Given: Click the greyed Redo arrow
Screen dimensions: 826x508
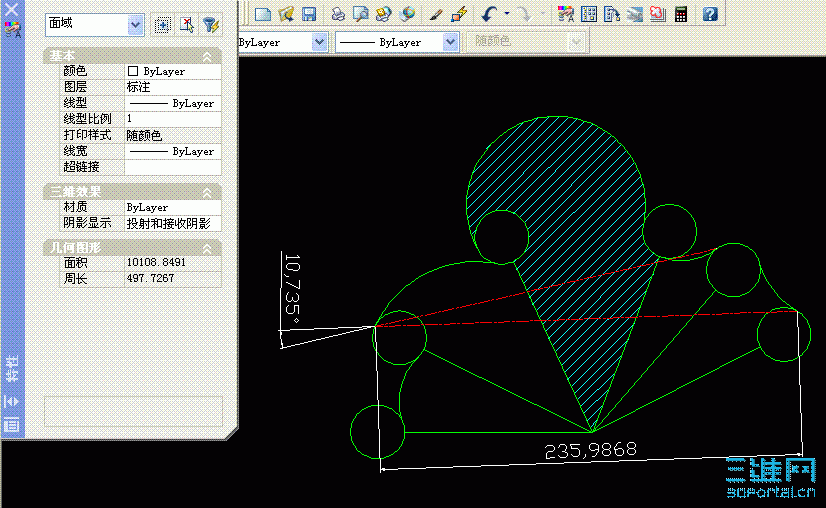Looking at the screenshot, I should 524,14.
